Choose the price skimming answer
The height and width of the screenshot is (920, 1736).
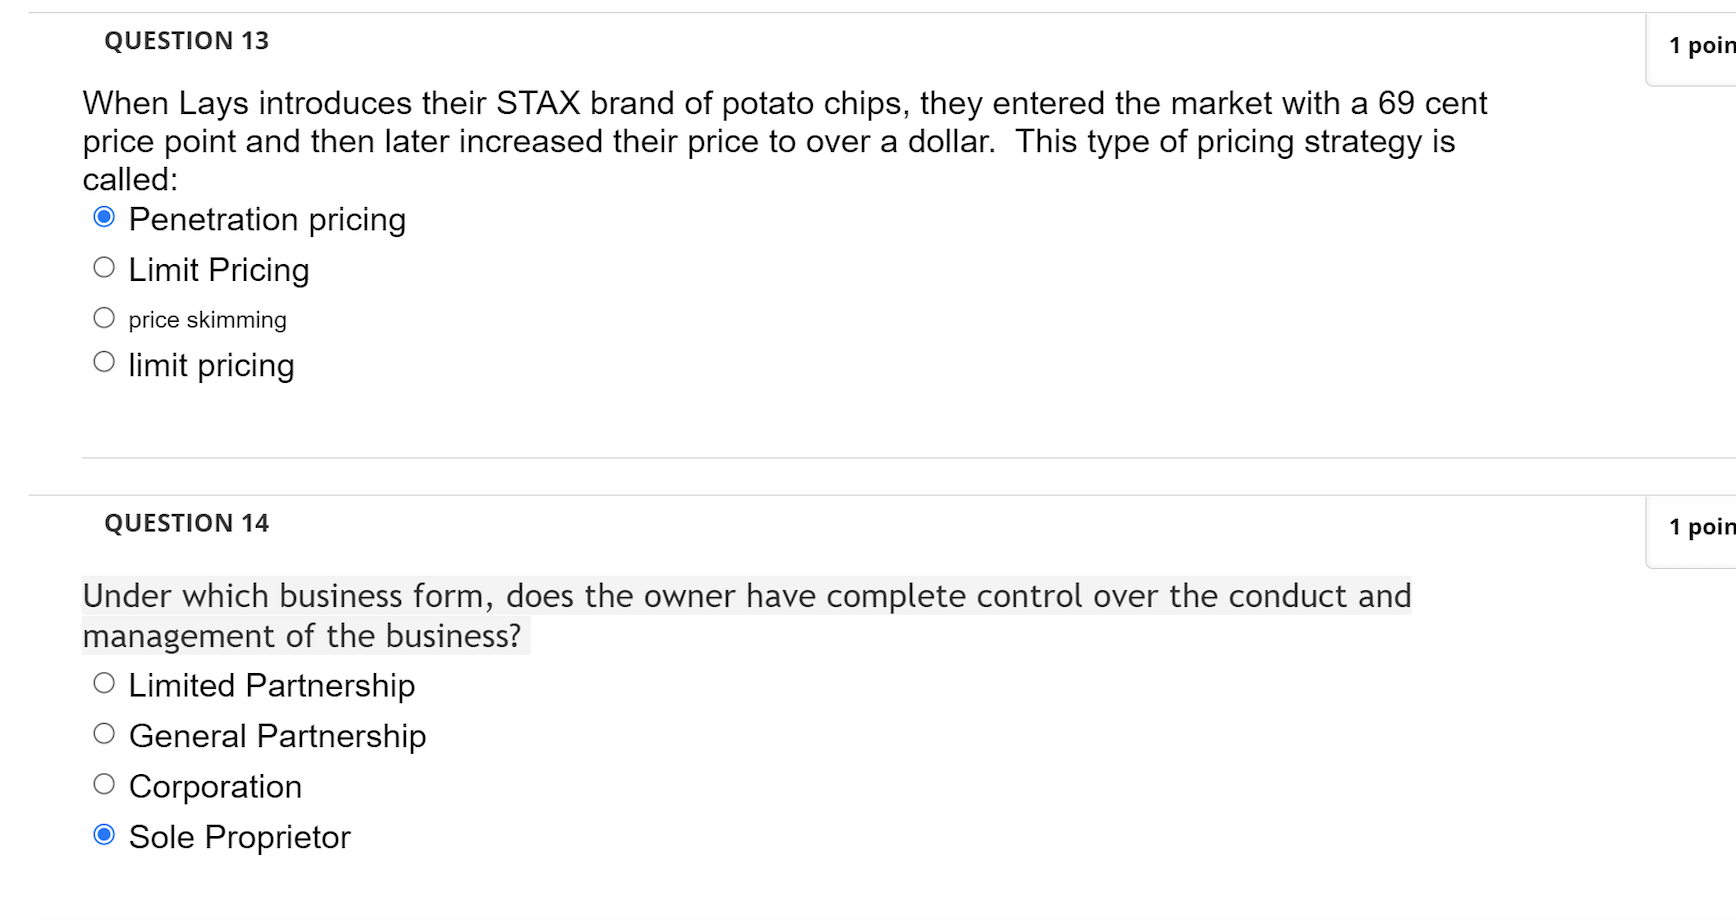click(103, 316)
